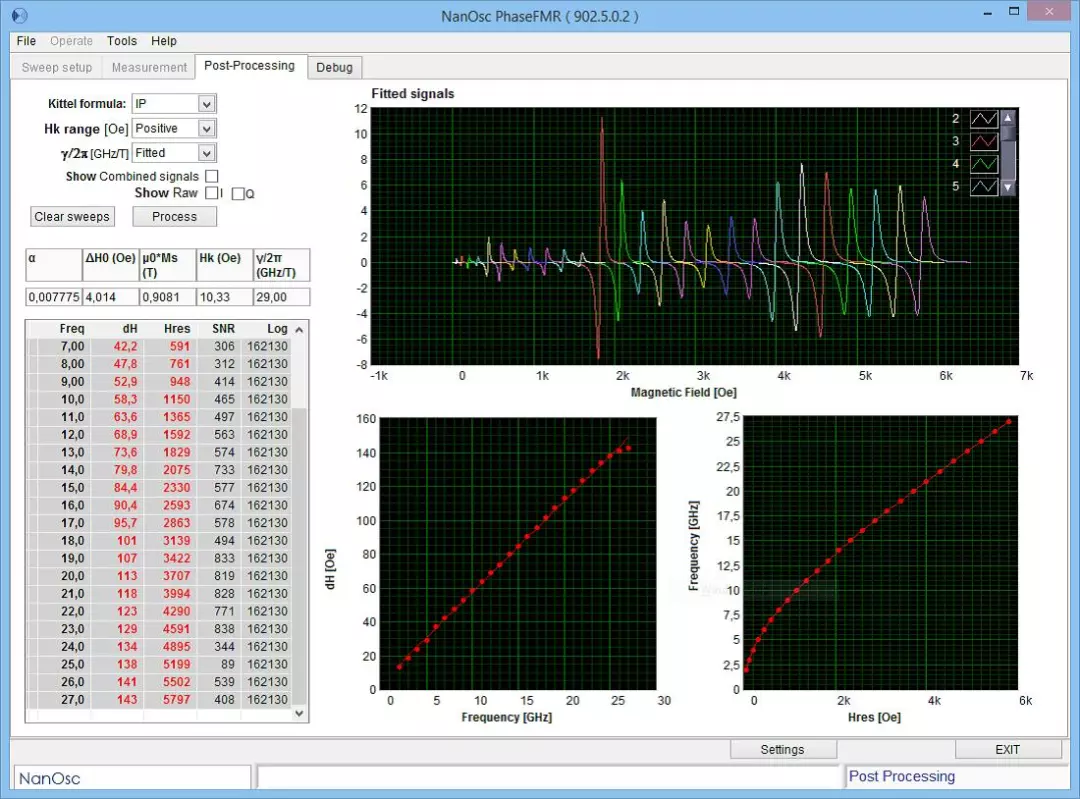Toggle Show Raw I checkbox

coord(211,193)
